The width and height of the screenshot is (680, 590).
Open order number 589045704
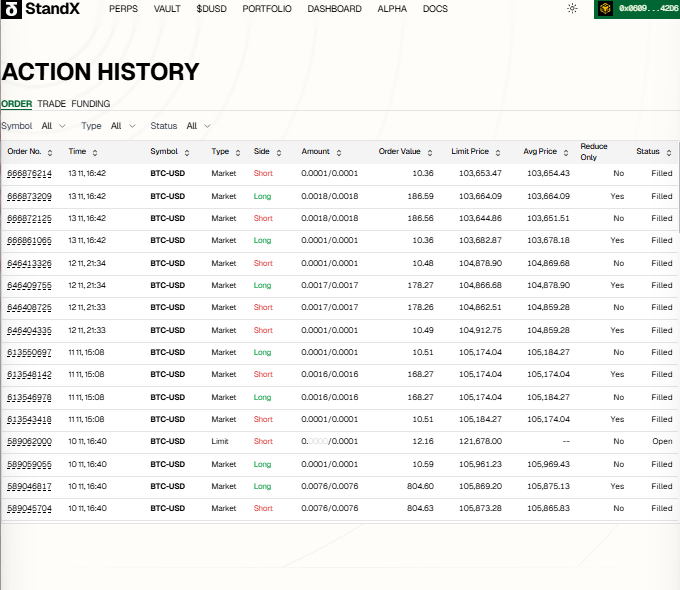tap(29, 508)
